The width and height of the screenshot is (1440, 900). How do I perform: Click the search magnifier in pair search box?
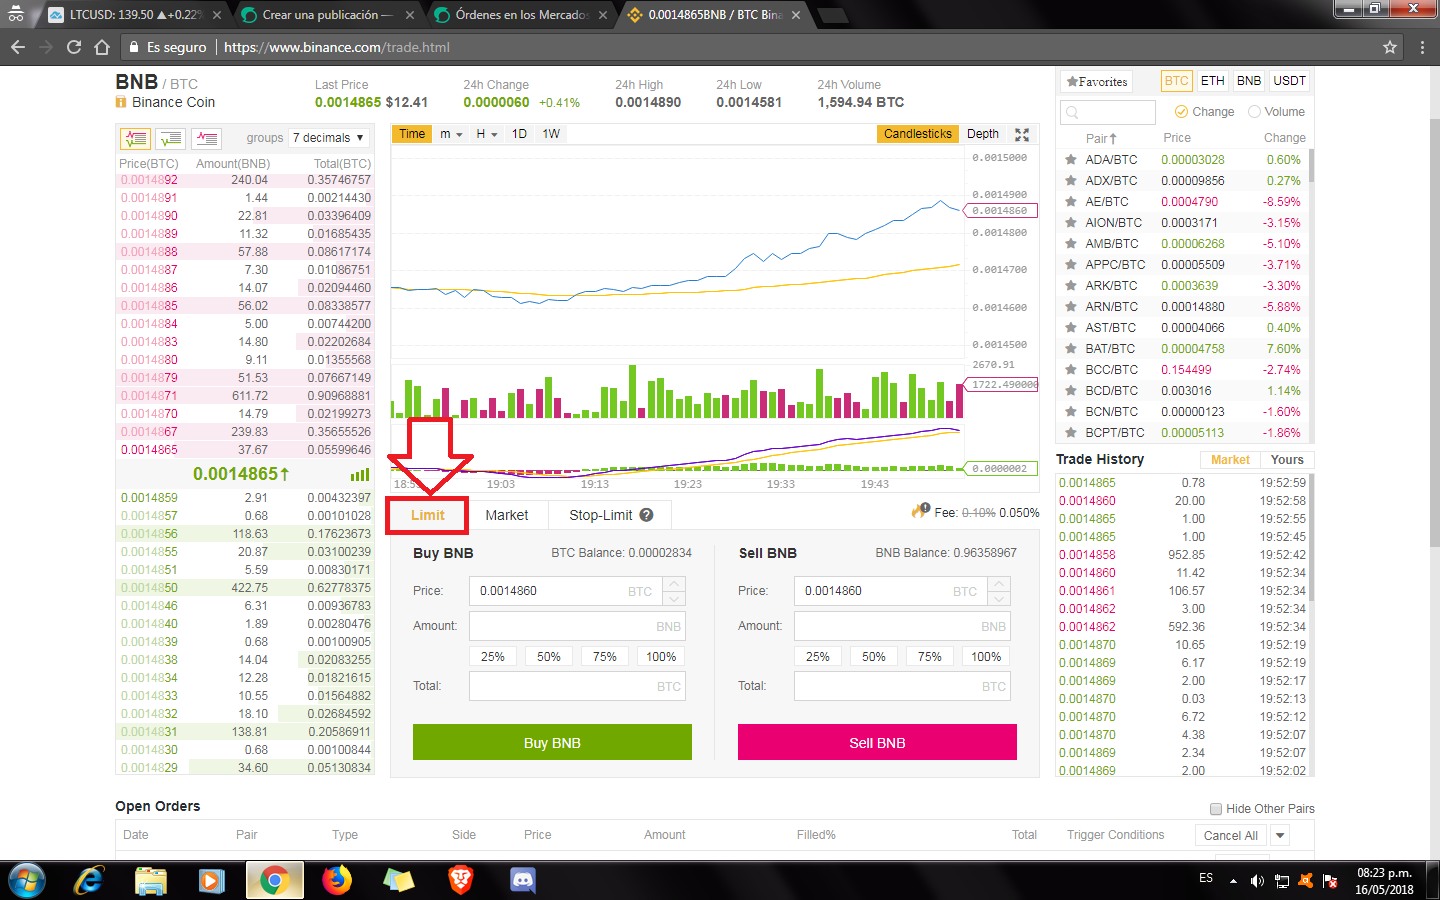pos(1072,113)
